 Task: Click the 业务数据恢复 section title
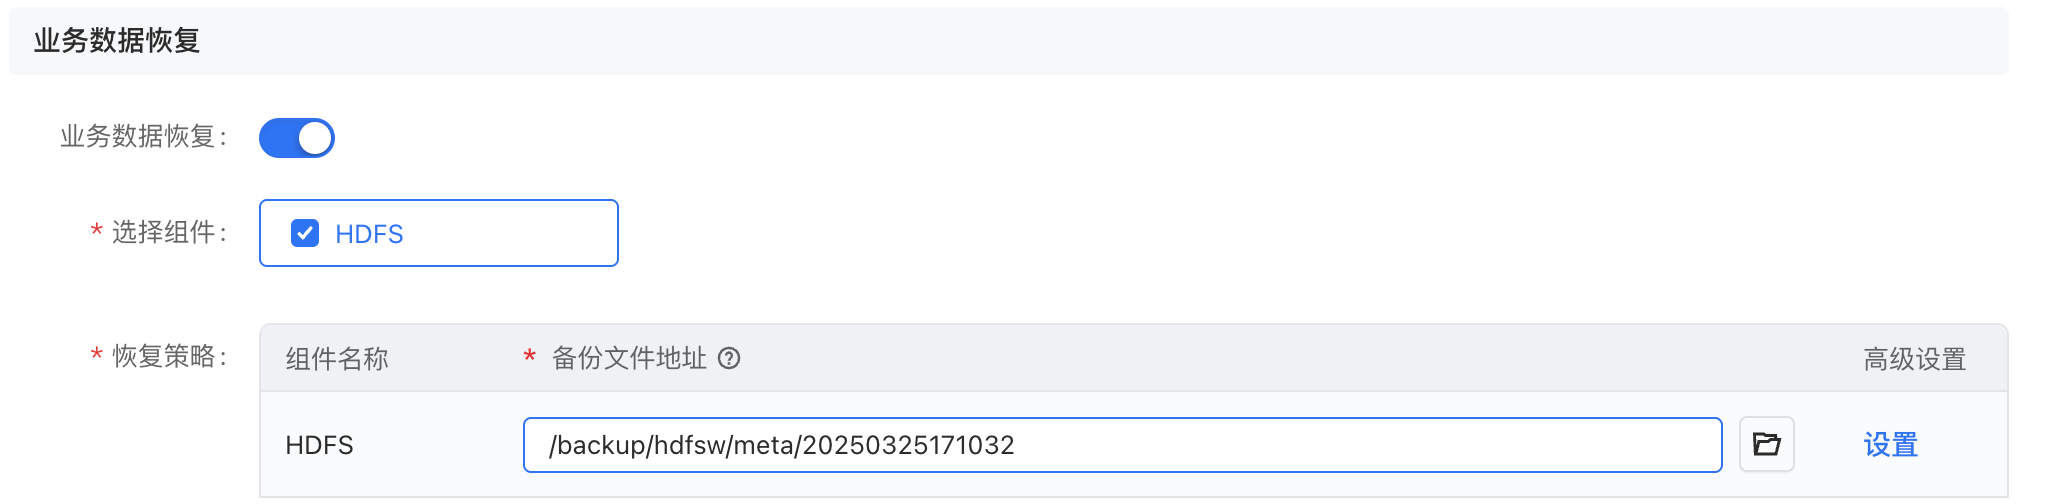click(117, 41)
